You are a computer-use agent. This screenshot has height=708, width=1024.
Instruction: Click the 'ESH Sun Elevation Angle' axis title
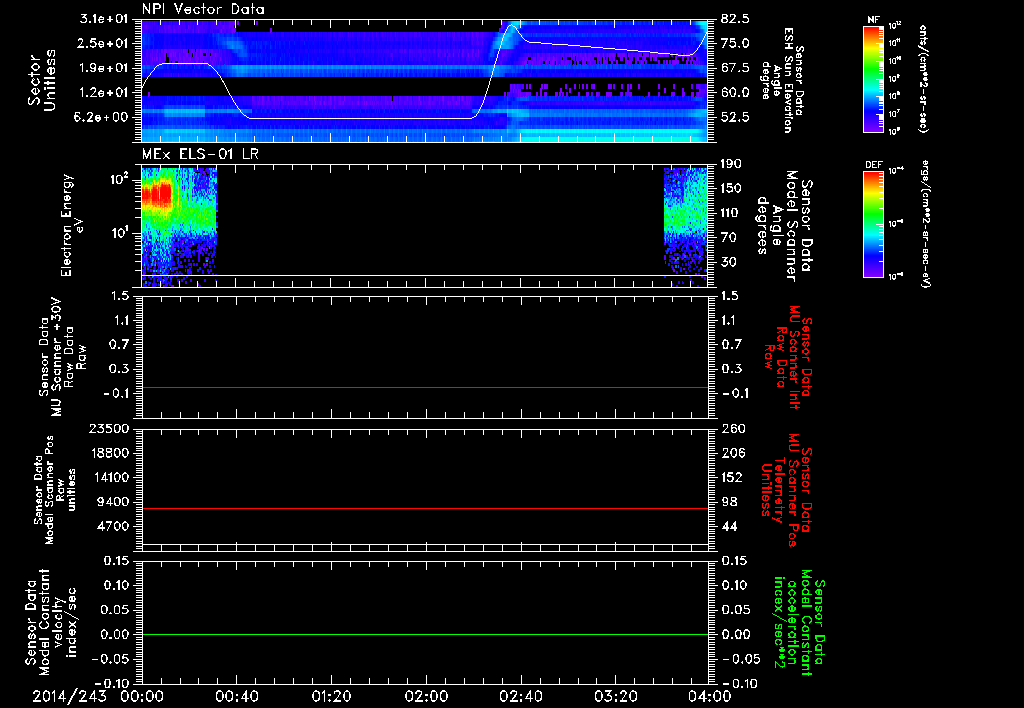tap(781, 80)
